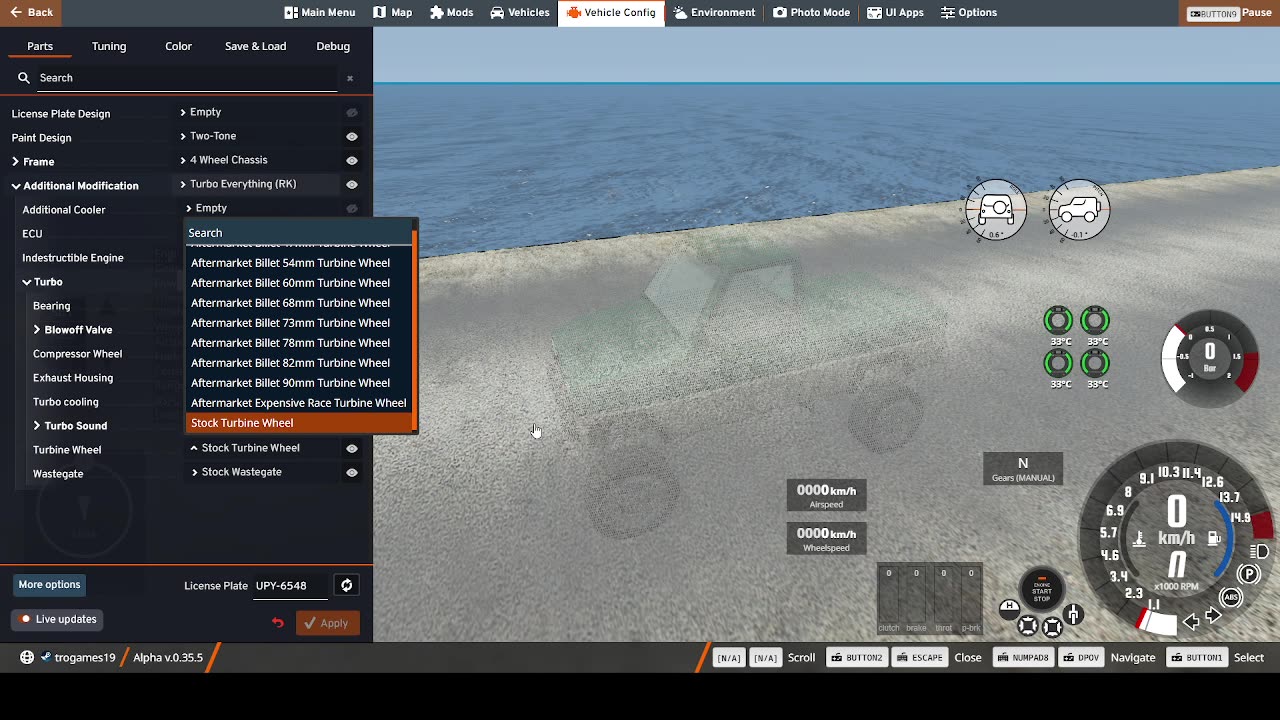The width and height of the screenshot is (1280, 720).
Task: Toggle visibility of License Plate Design part
Action: click(352, 112)
